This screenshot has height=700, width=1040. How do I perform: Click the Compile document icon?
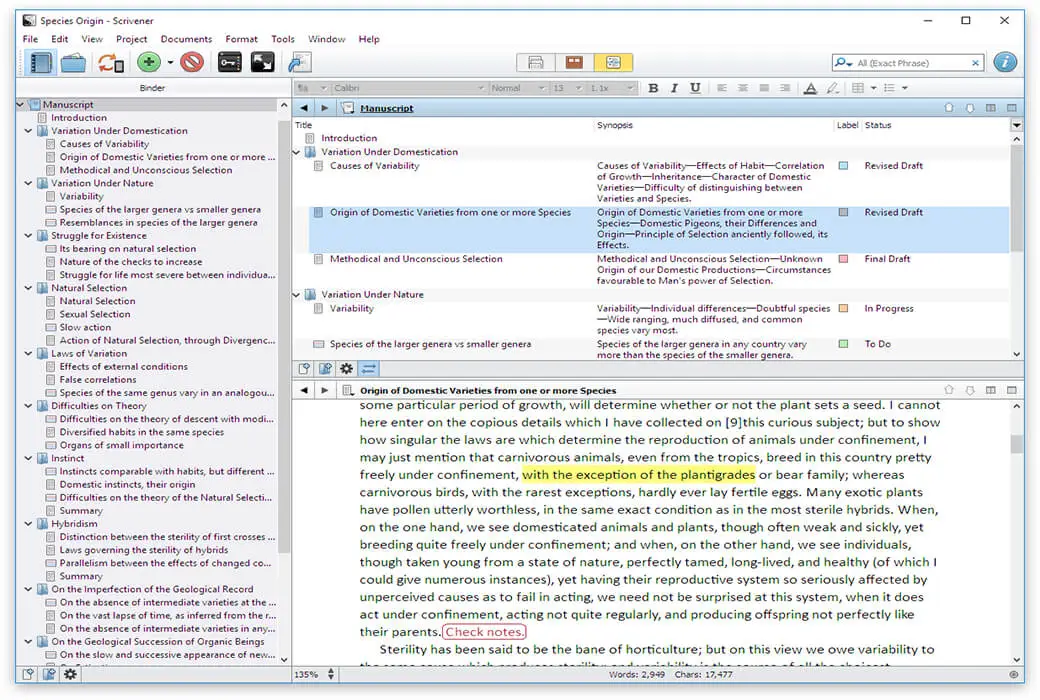[x=299, y=63]
